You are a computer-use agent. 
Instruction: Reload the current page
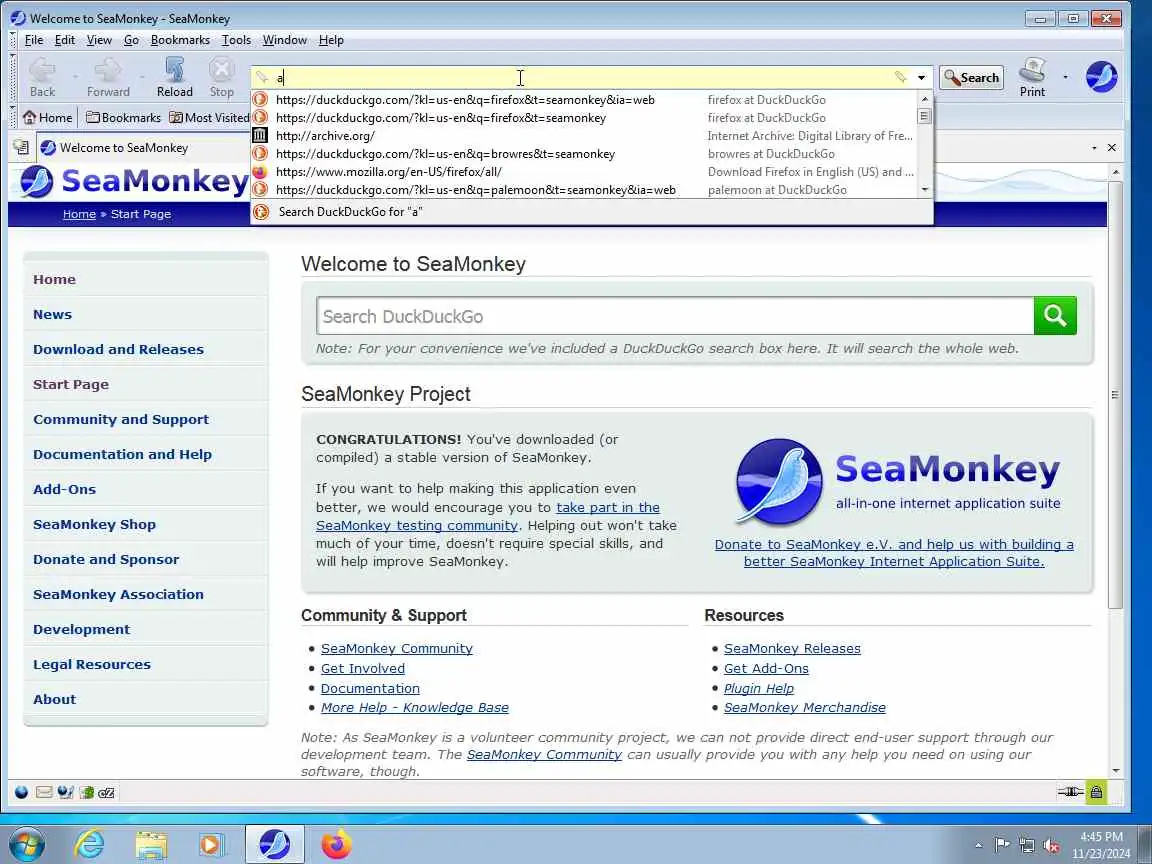pyautogui.click(x=174, y=77)
